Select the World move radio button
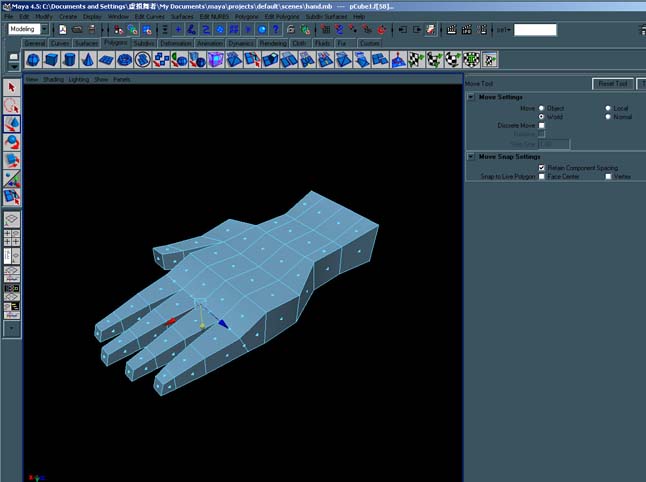Screen dimensions: 646x482 tap(541, 117)
